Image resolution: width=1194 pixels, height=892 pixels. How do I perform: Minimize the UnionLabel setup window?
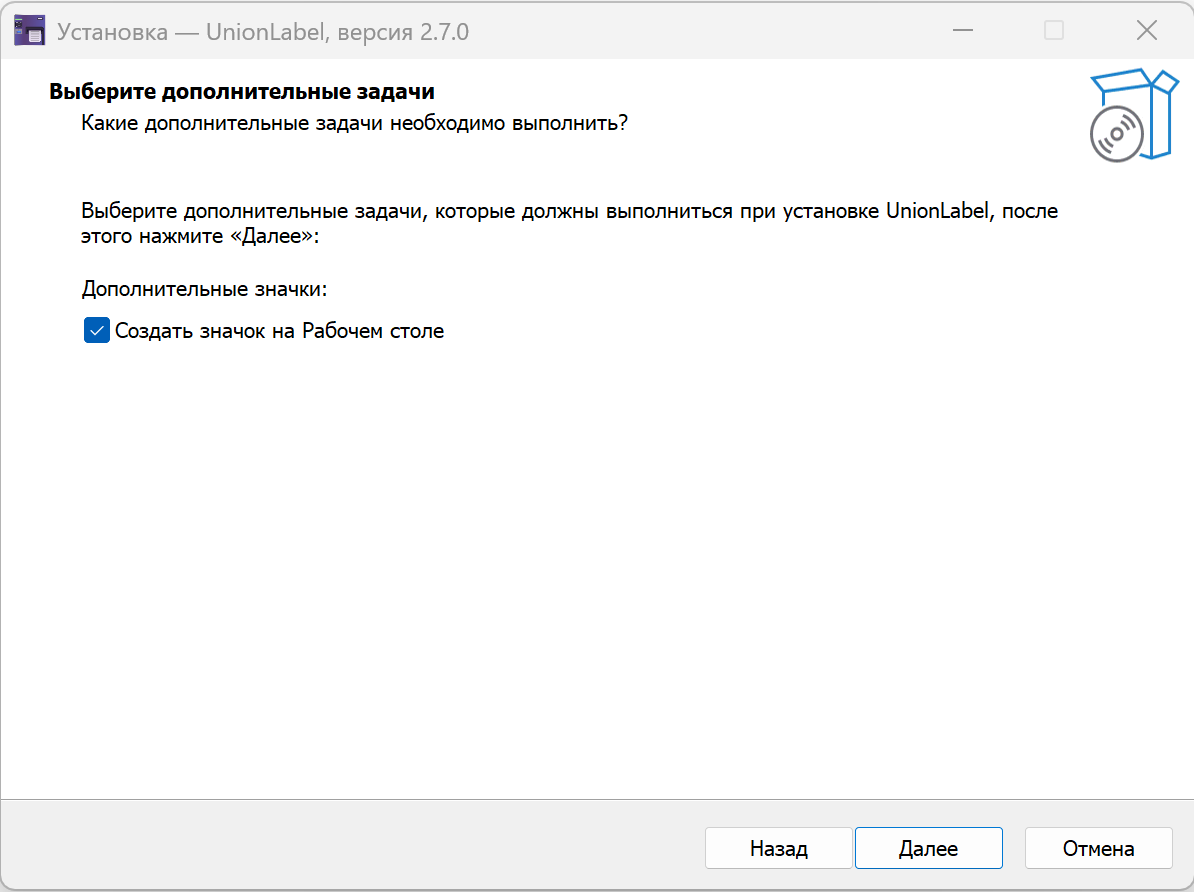coord(963,31)
